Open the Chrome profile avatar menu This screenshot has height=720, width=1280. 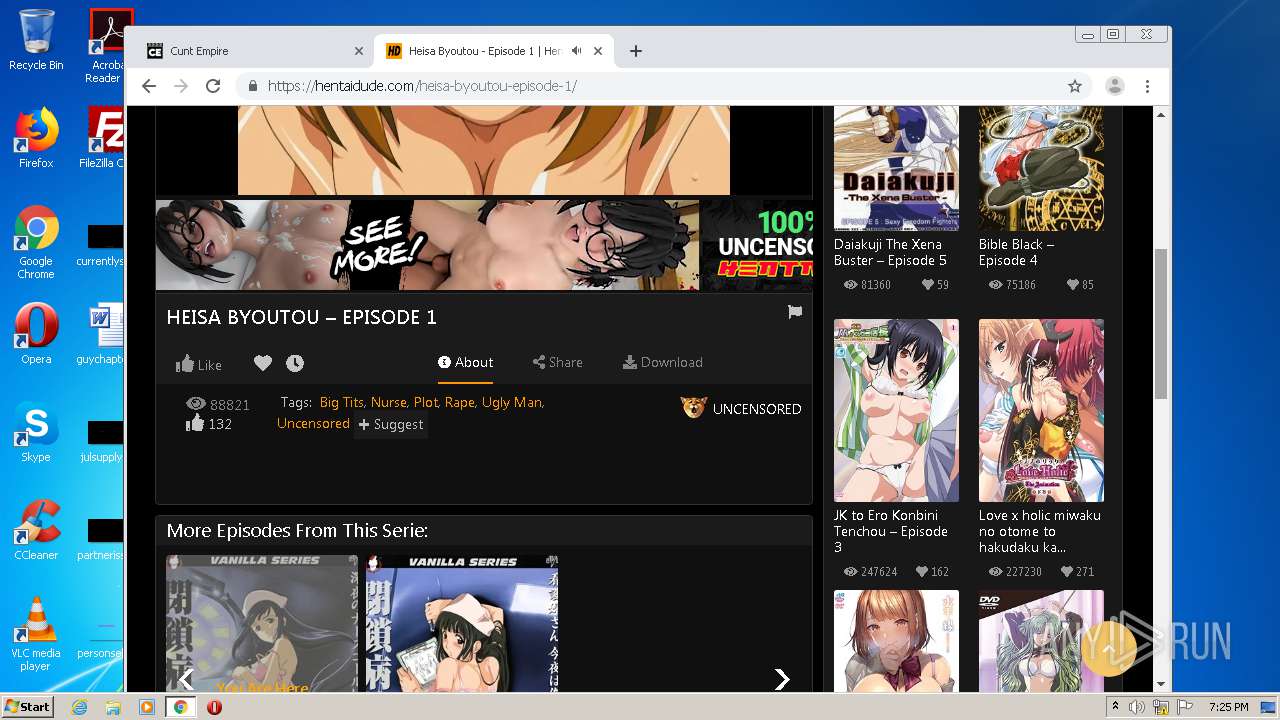click(x=1114, y=86)
